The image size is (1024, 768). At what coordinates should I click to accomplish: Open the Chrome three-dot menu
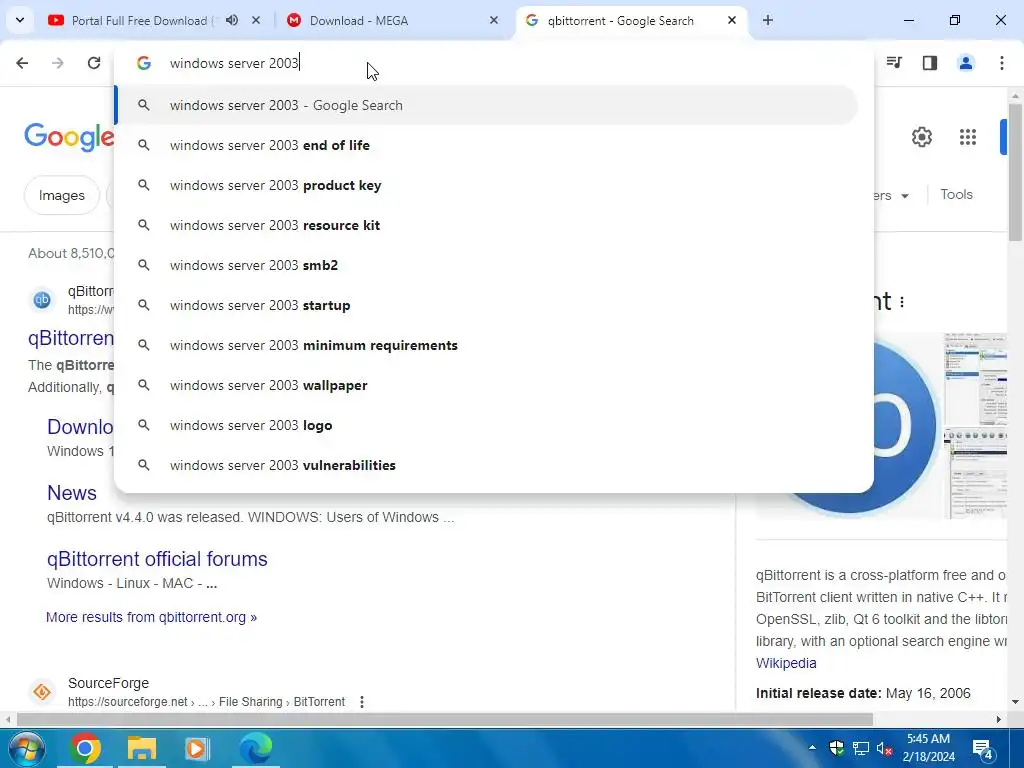point(1002,63)
